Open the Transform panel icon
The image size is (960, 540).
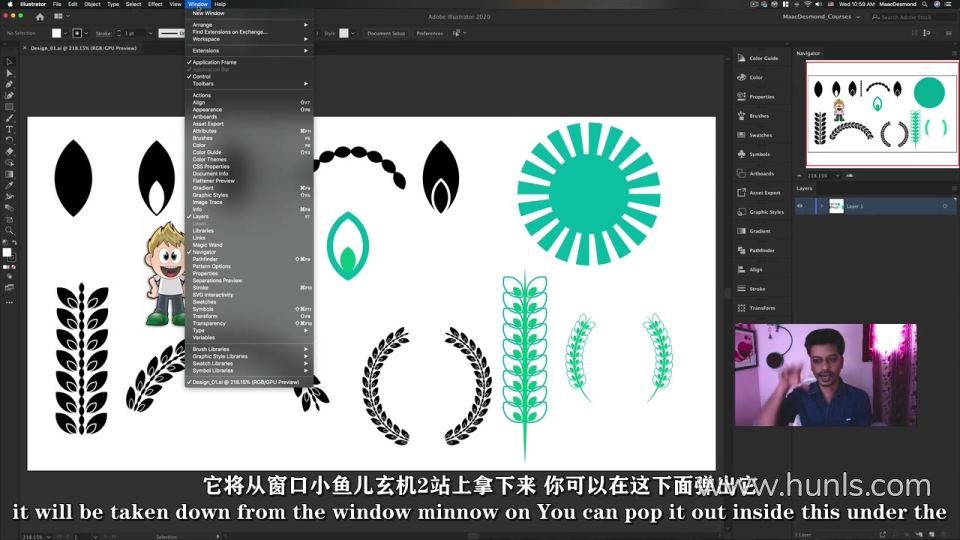(741, 308)
